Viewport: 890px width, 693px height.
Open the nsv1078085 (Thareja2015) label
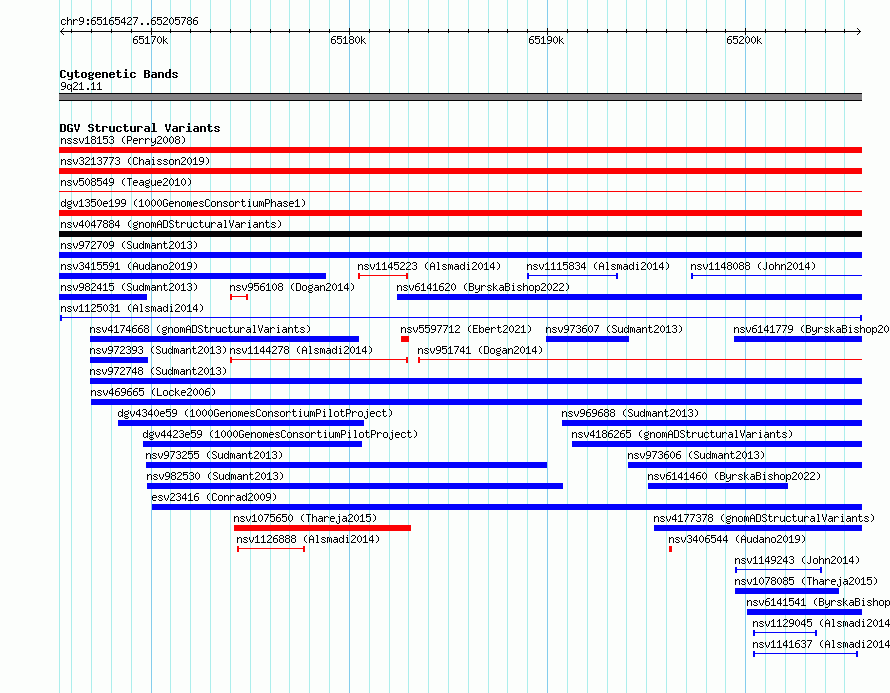point(806,581)
